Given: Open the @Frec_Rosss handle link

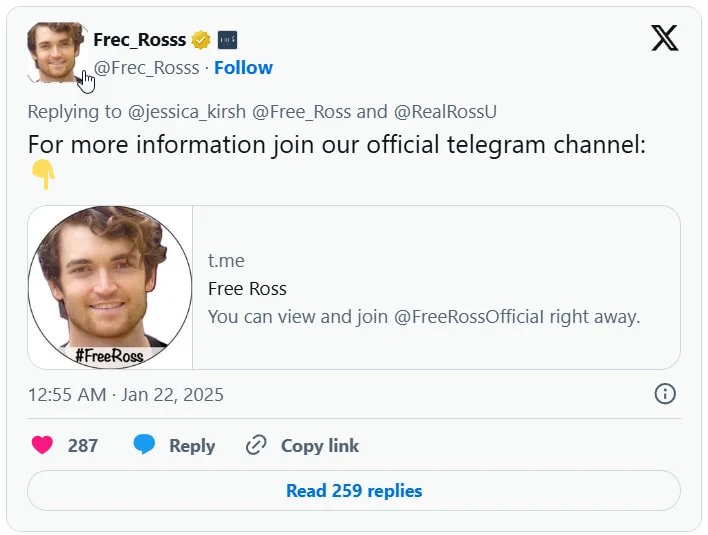Looking at the screenshot, I should (147, 68).
